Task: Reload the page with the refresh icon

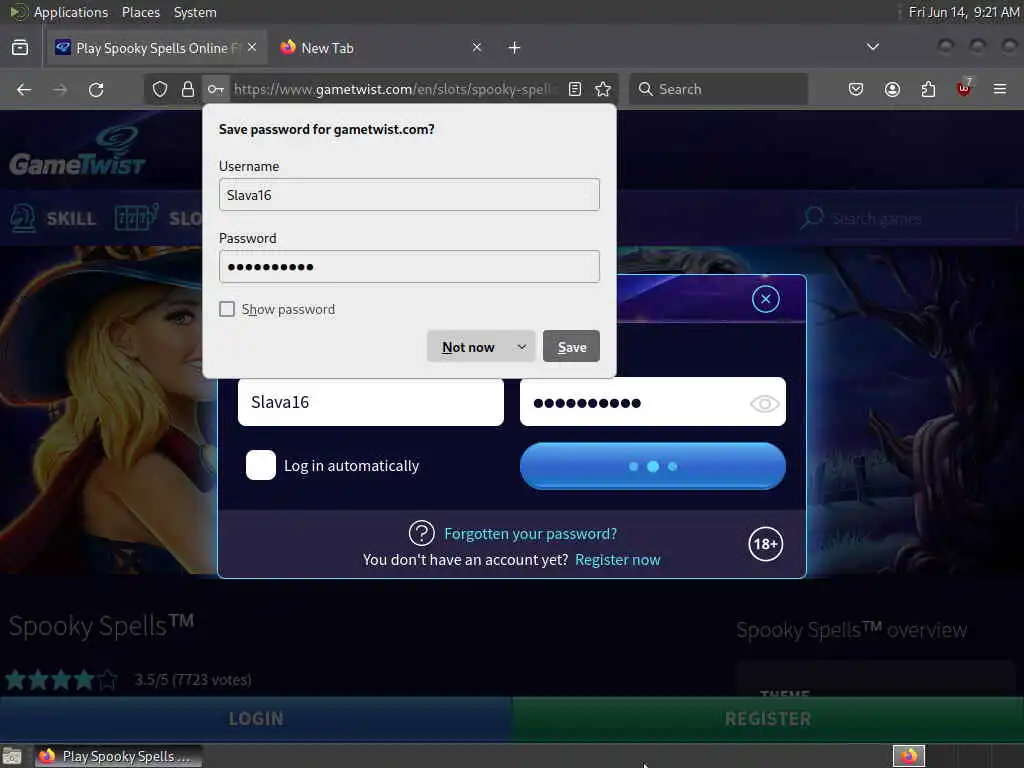Action: tap(96, 89)
